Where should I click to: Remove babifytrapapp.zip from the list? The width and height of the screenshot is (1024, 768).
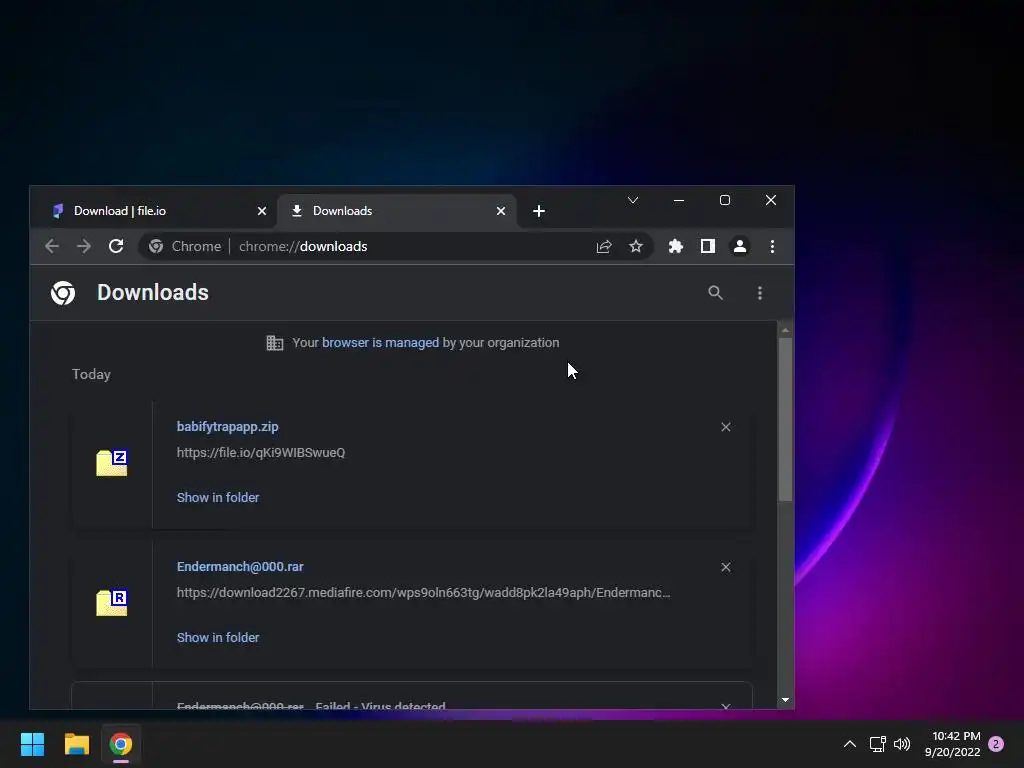(726, 427)
